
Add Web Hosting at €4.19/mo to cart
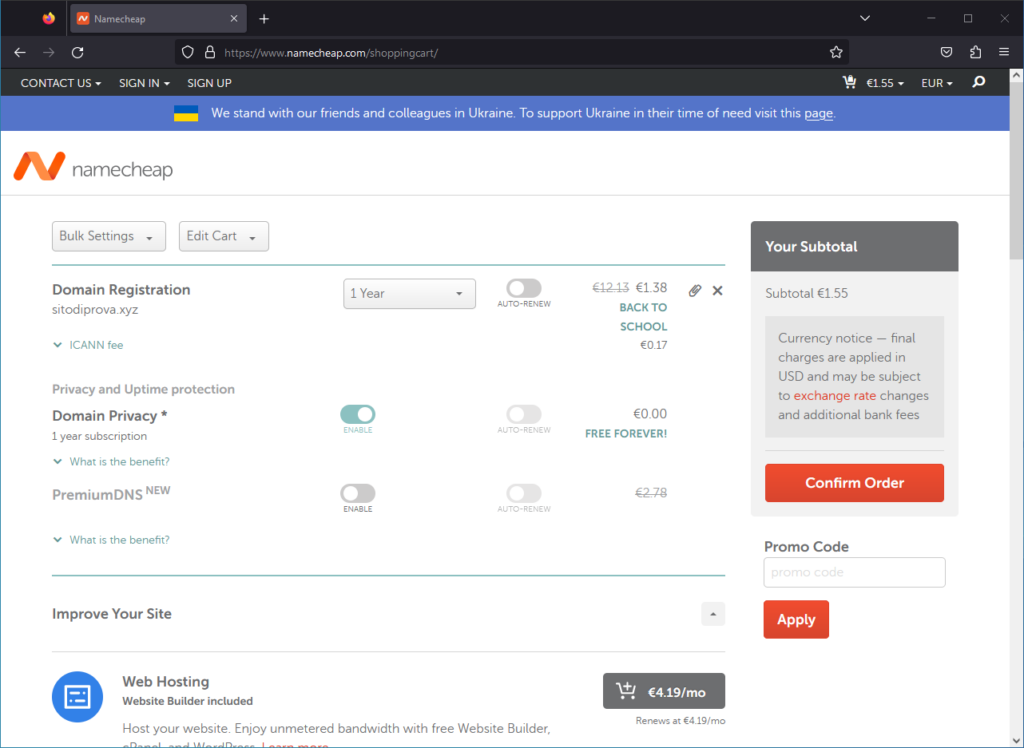point(664,691)
